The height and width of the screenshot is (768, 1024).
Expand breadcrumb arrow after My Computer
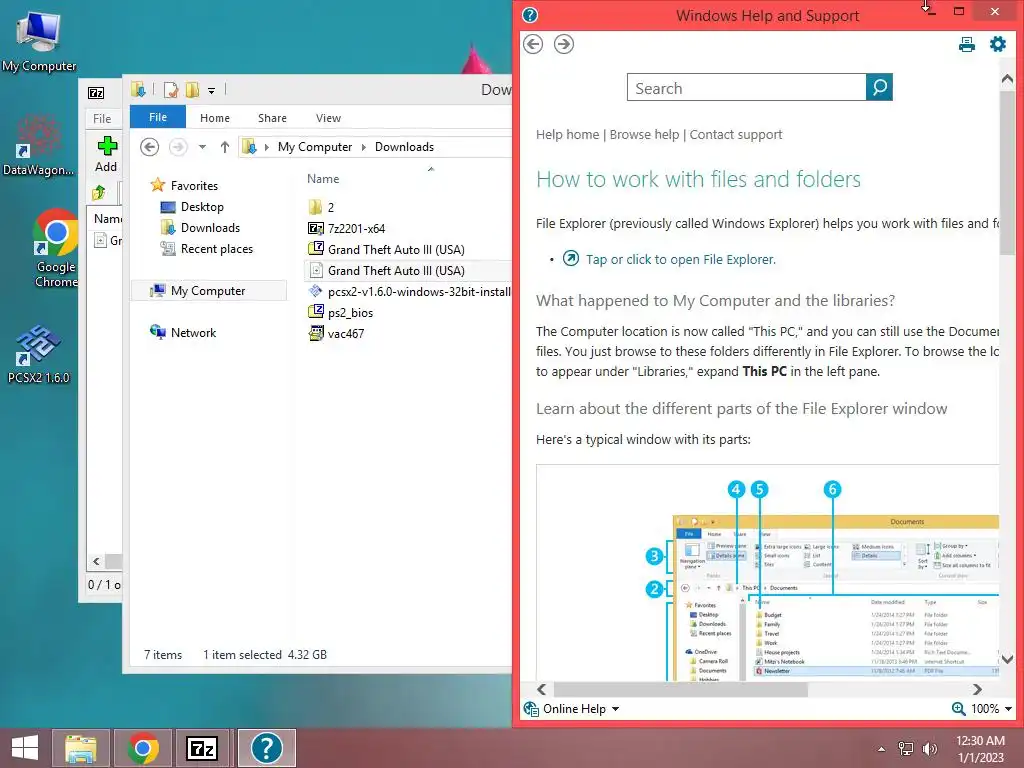pos(364,147)
